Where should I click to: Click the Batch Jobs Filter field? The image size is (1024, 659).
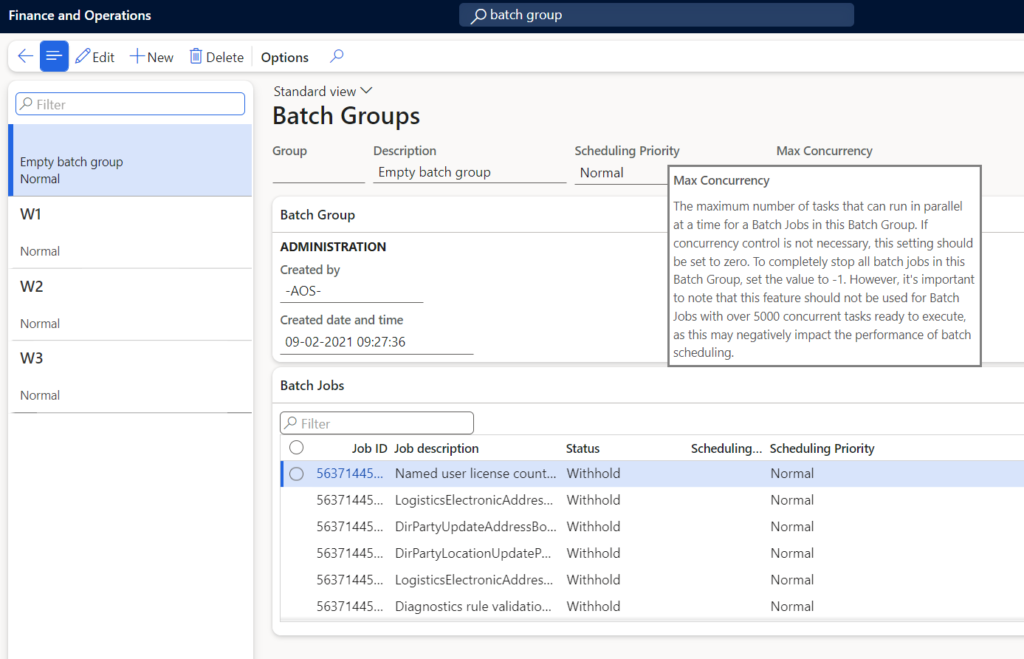click(x=377, y=423)
